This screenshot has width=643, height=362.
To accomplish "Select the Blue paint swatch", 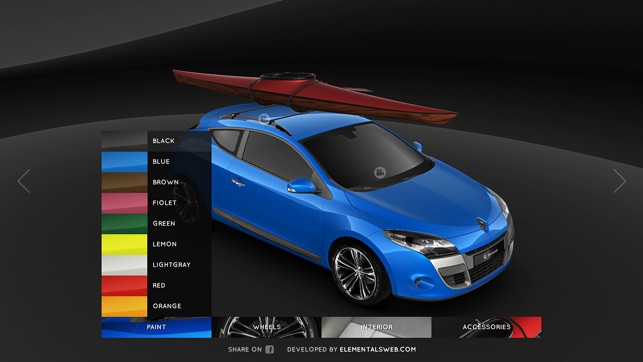I will pyautogui.click(x=124, y=162).
